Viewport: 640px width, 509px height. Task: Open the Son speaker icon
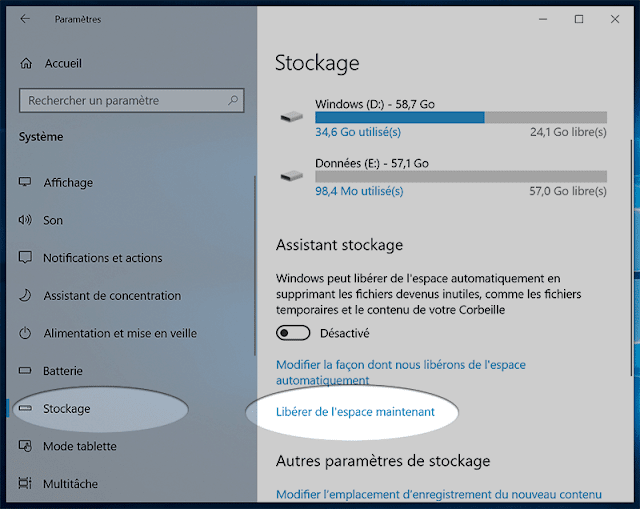tap(25, 220)
